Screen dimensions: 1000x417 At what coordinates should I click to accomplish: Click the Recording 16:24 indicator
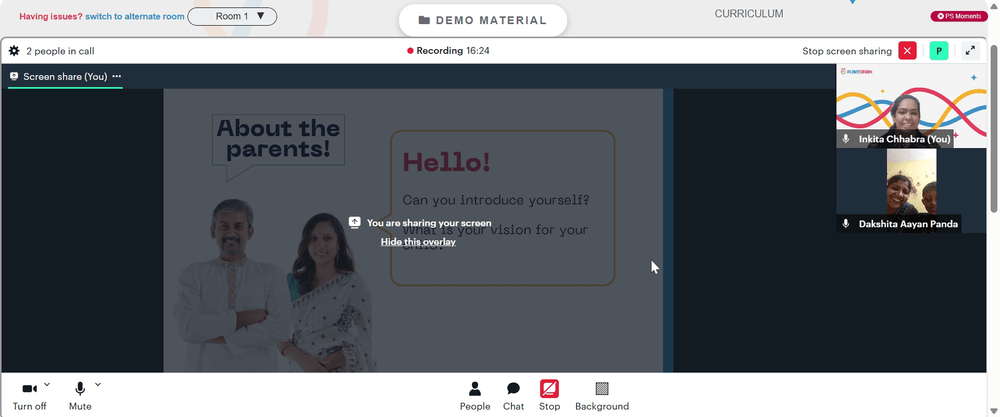coord(448,51)
